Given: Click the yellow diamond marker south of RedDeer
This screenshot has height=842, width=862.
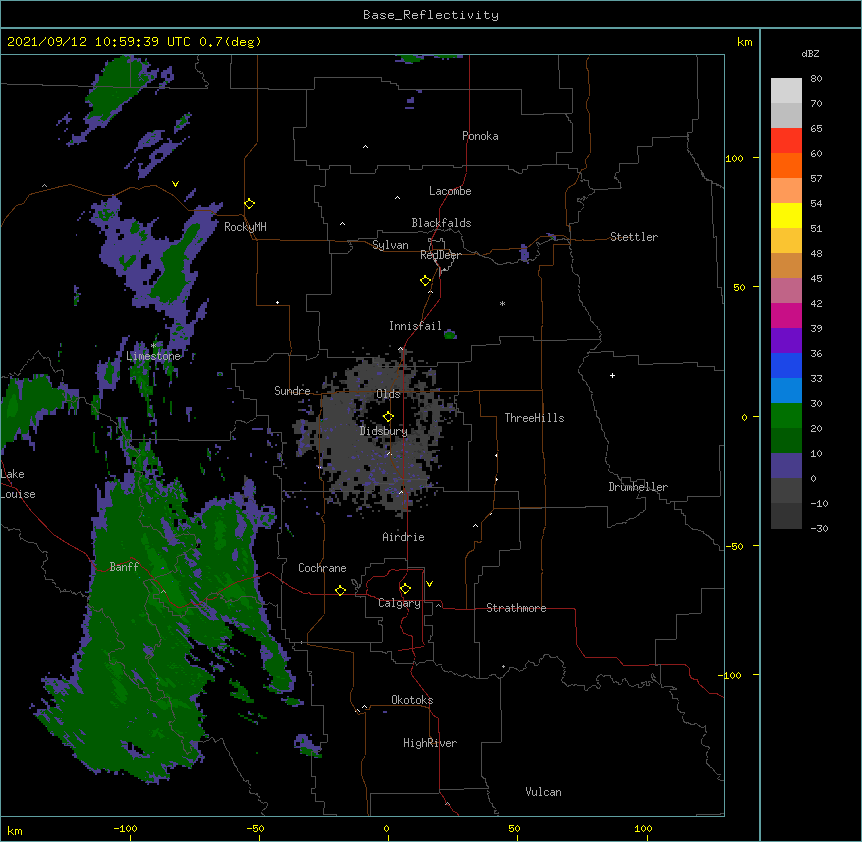Looking at the screenshot, I should [x=426, y=281].
